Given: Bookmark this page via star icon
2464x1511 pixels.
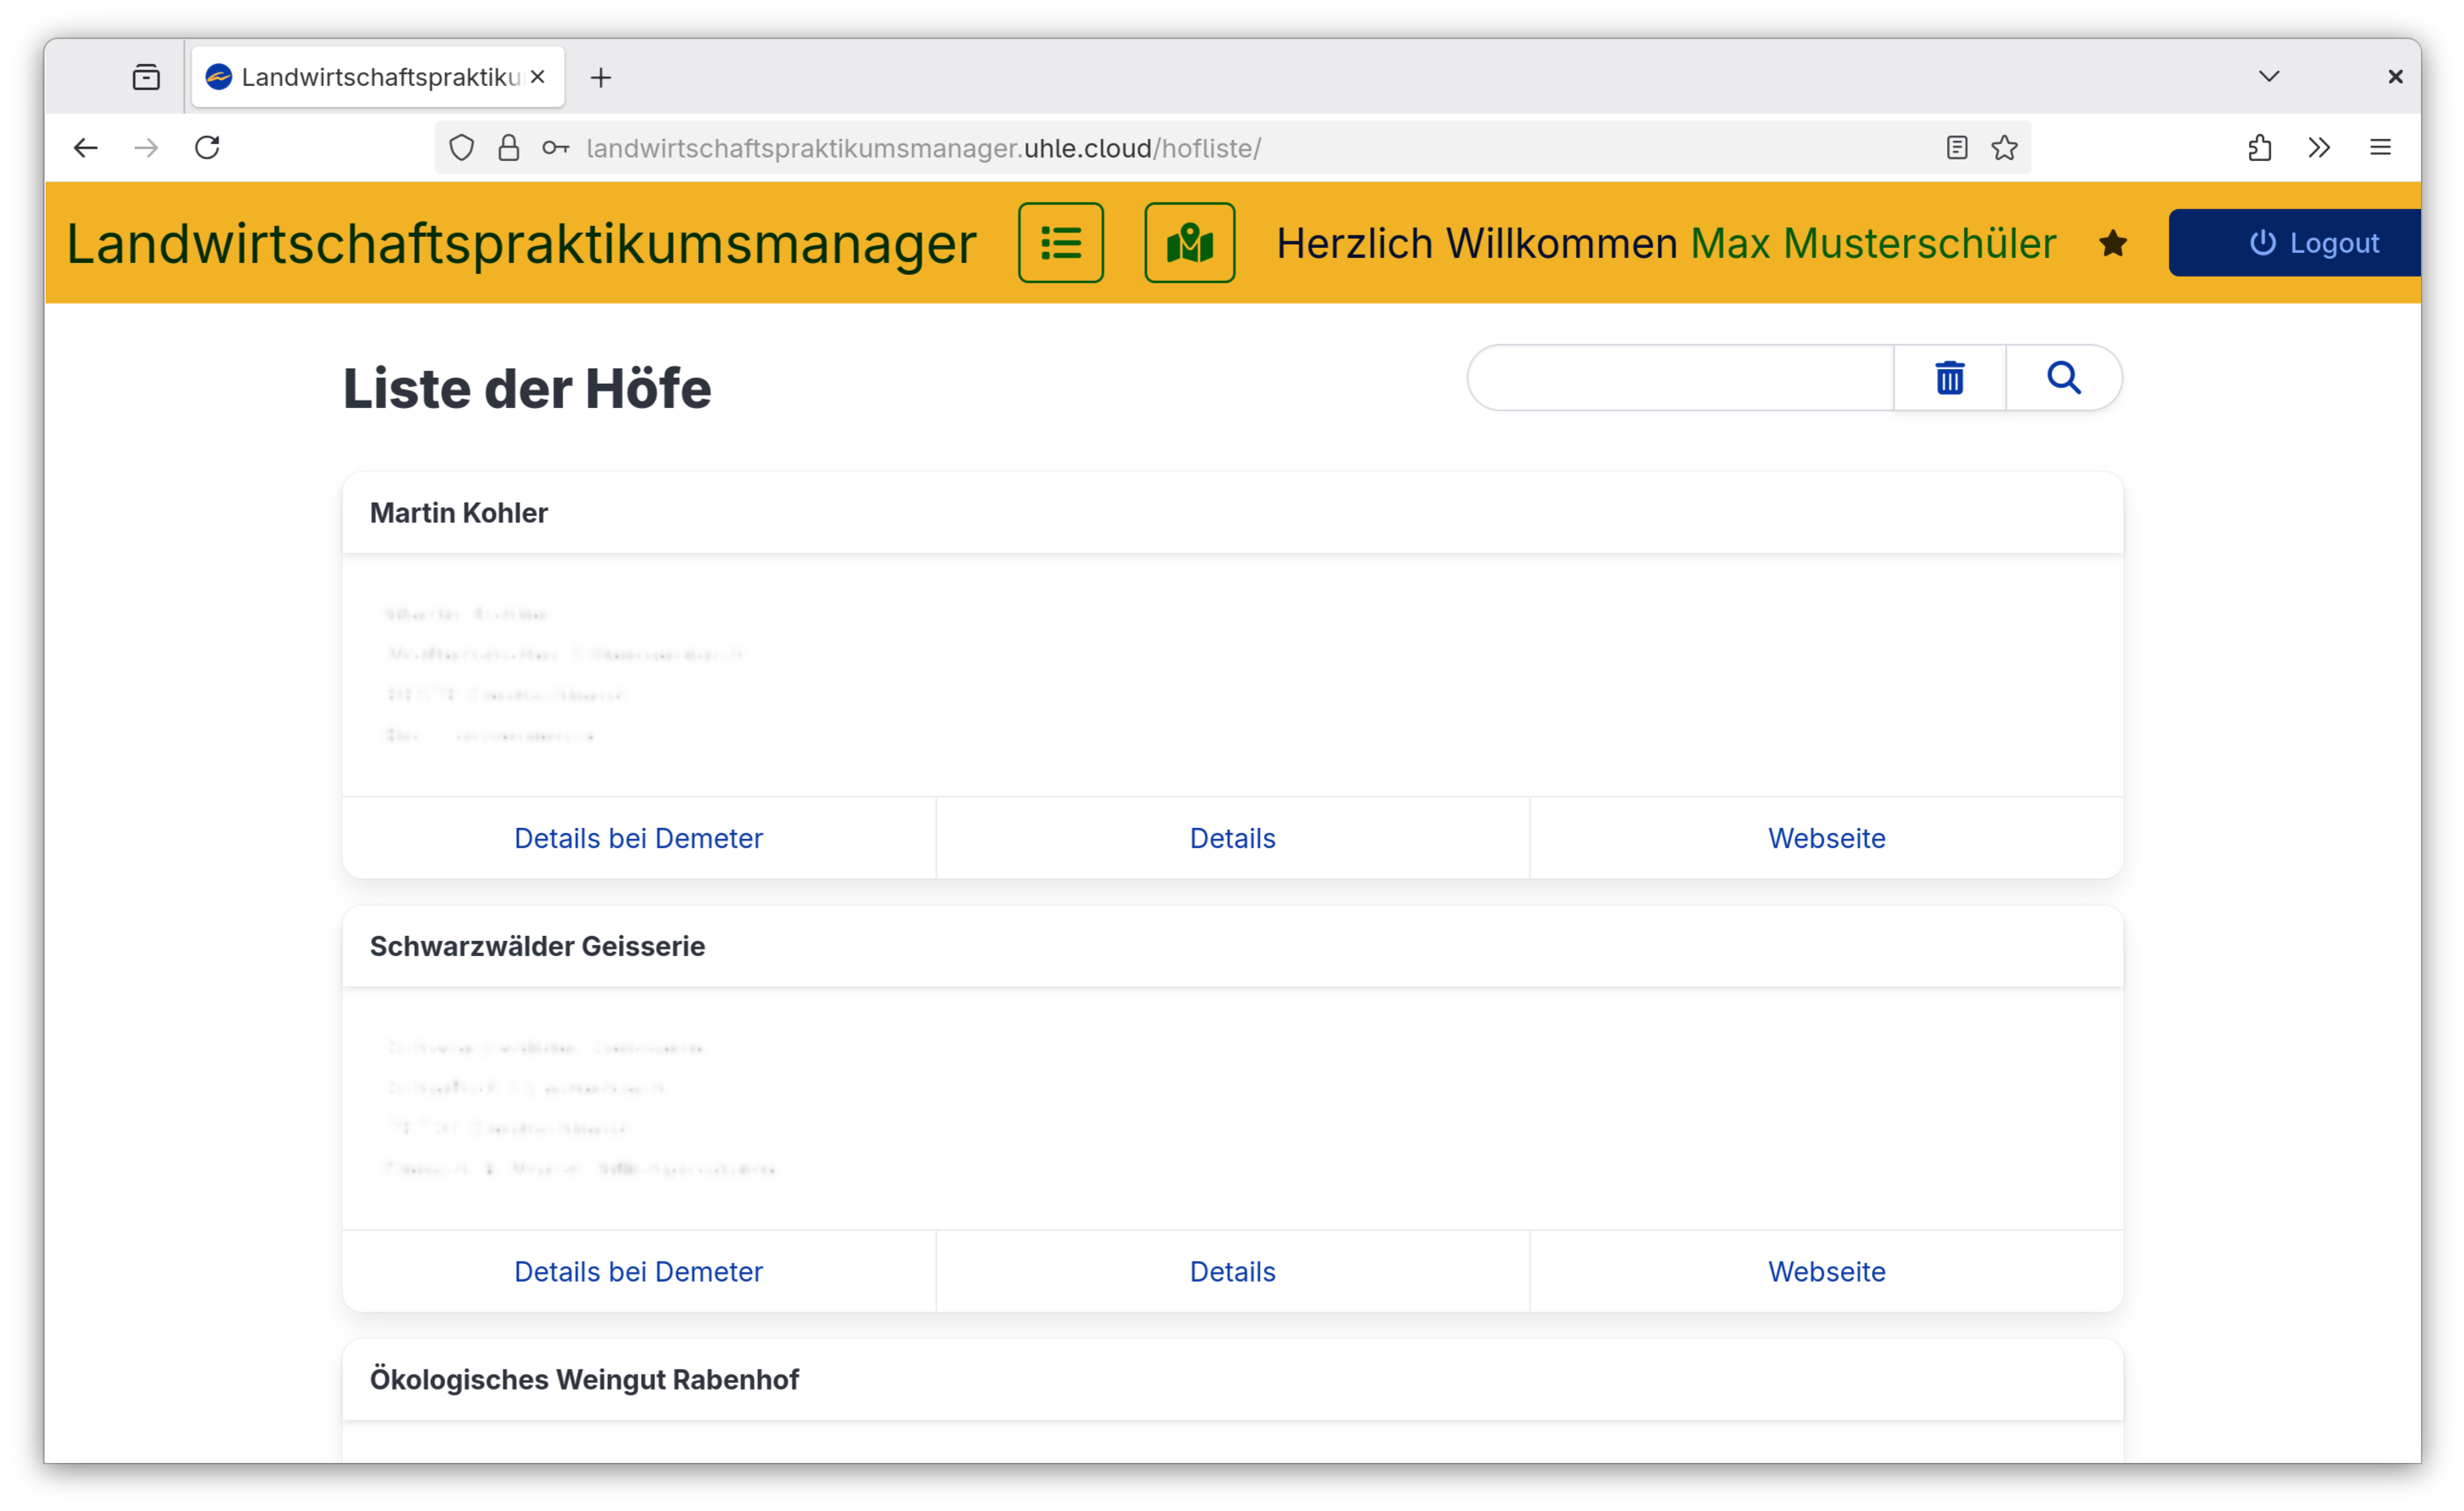Looking at the screenshot, I should point(2004,147).
